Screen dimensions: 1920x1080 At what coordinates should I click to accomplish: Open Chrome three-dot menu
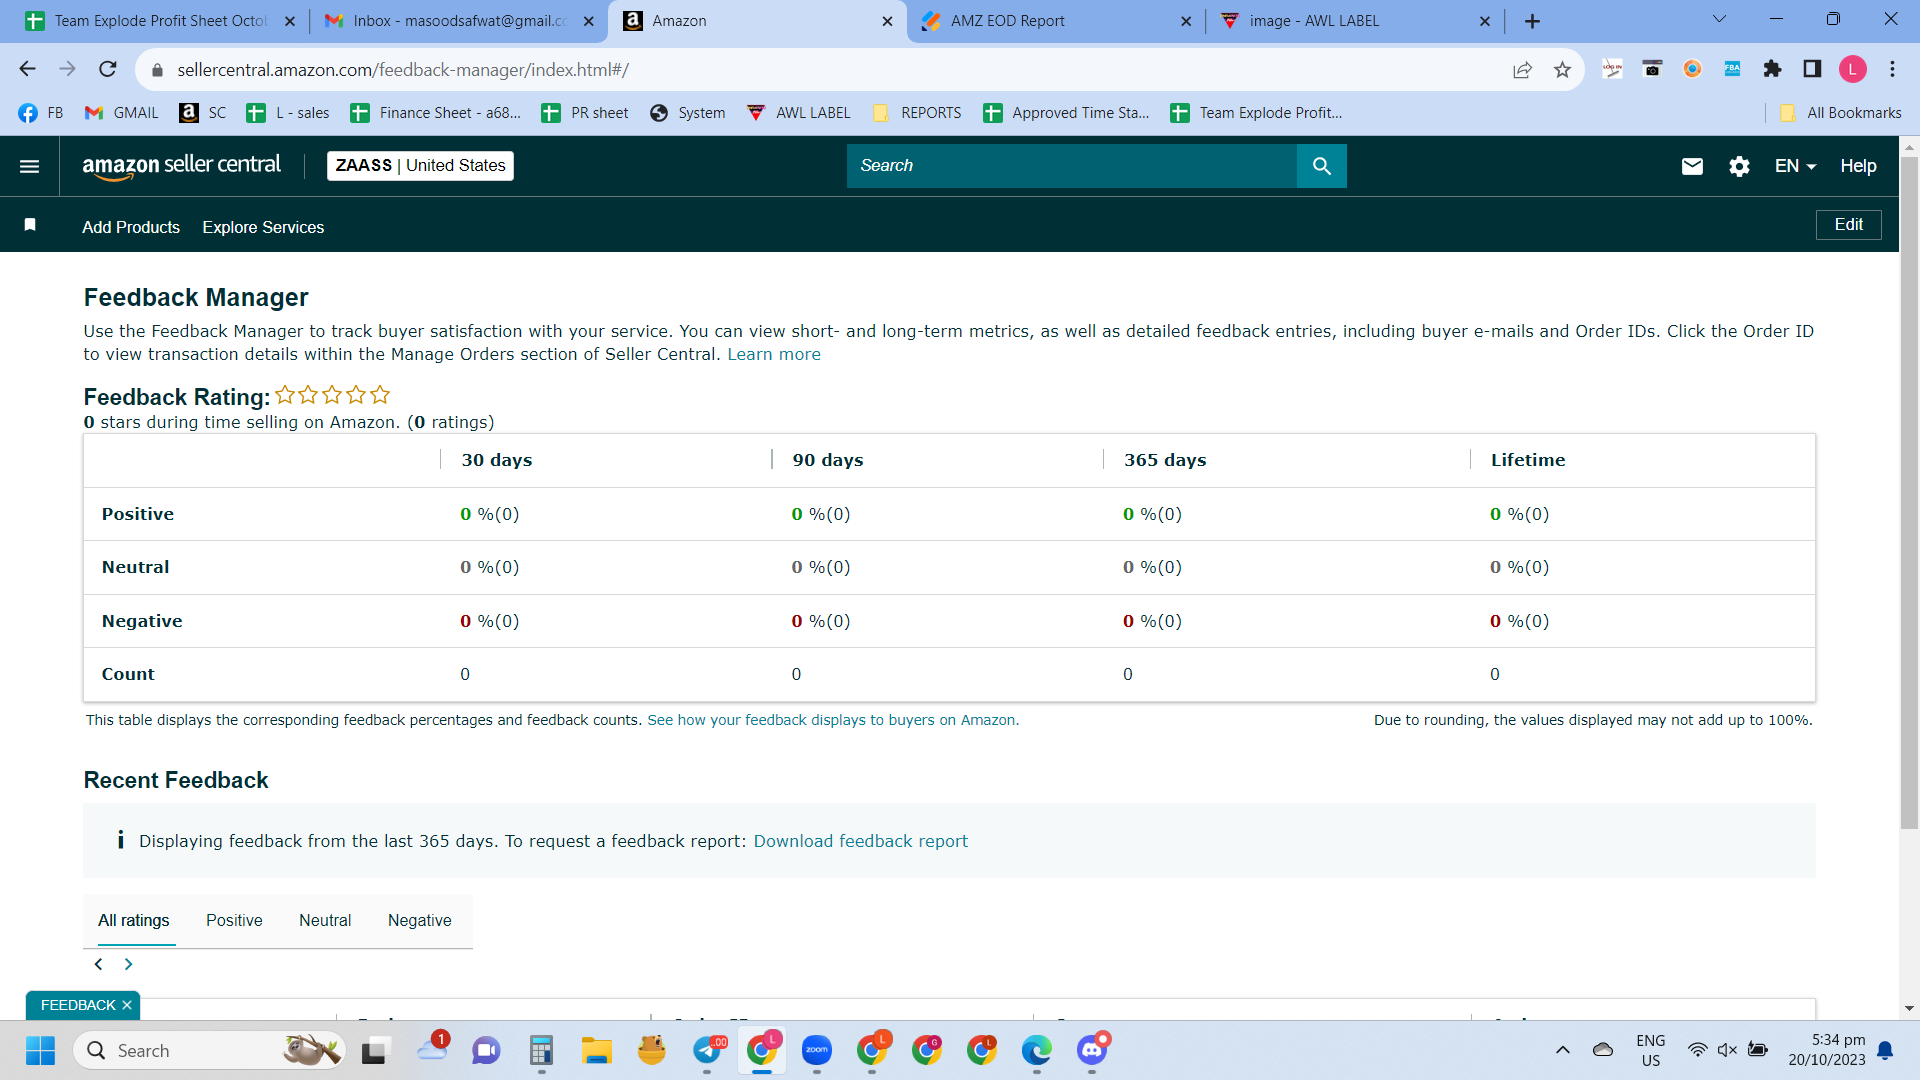1892,69
